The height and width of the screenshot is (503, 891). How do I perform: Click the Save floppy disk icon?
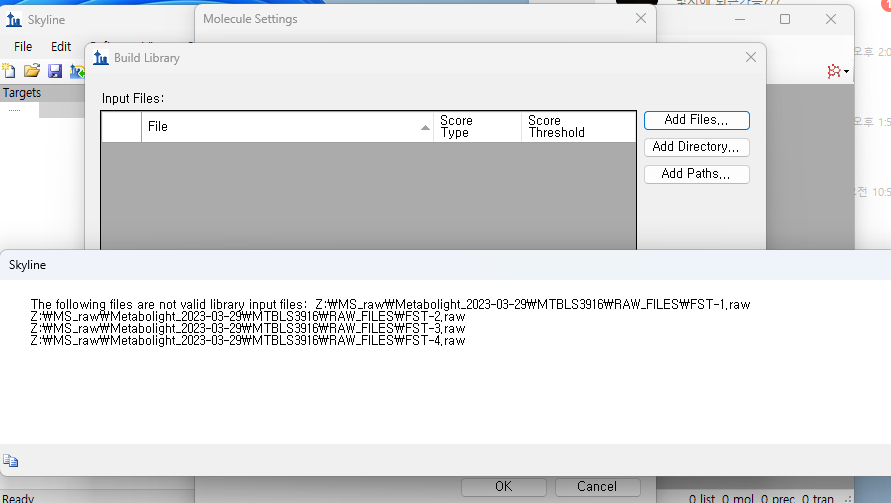click(x=55, y=71)
